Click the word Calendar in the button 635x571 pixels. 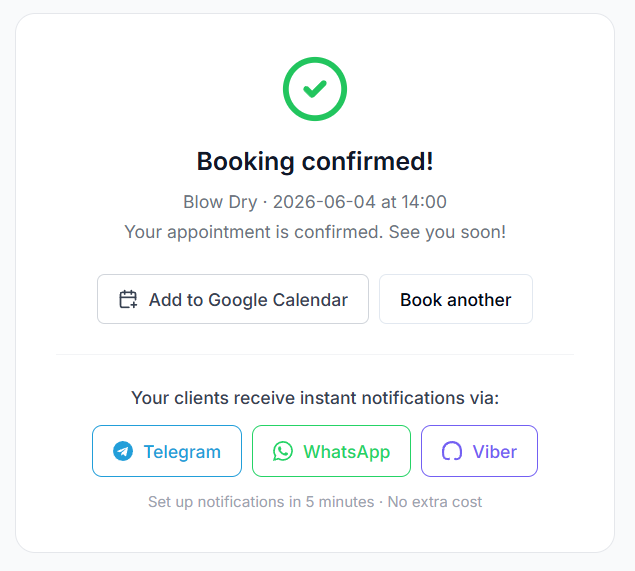[310, 300]
